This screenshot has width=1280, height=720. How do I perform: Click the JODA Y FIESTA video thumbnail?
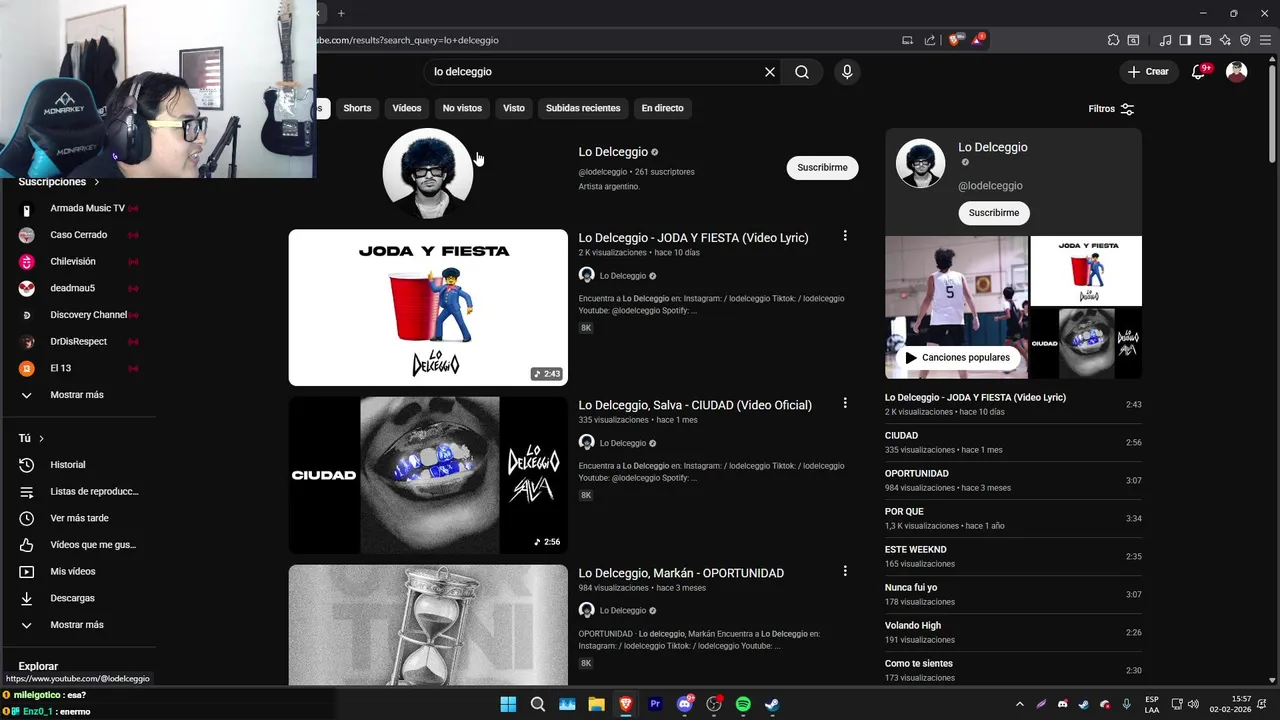tap(428, 308)
